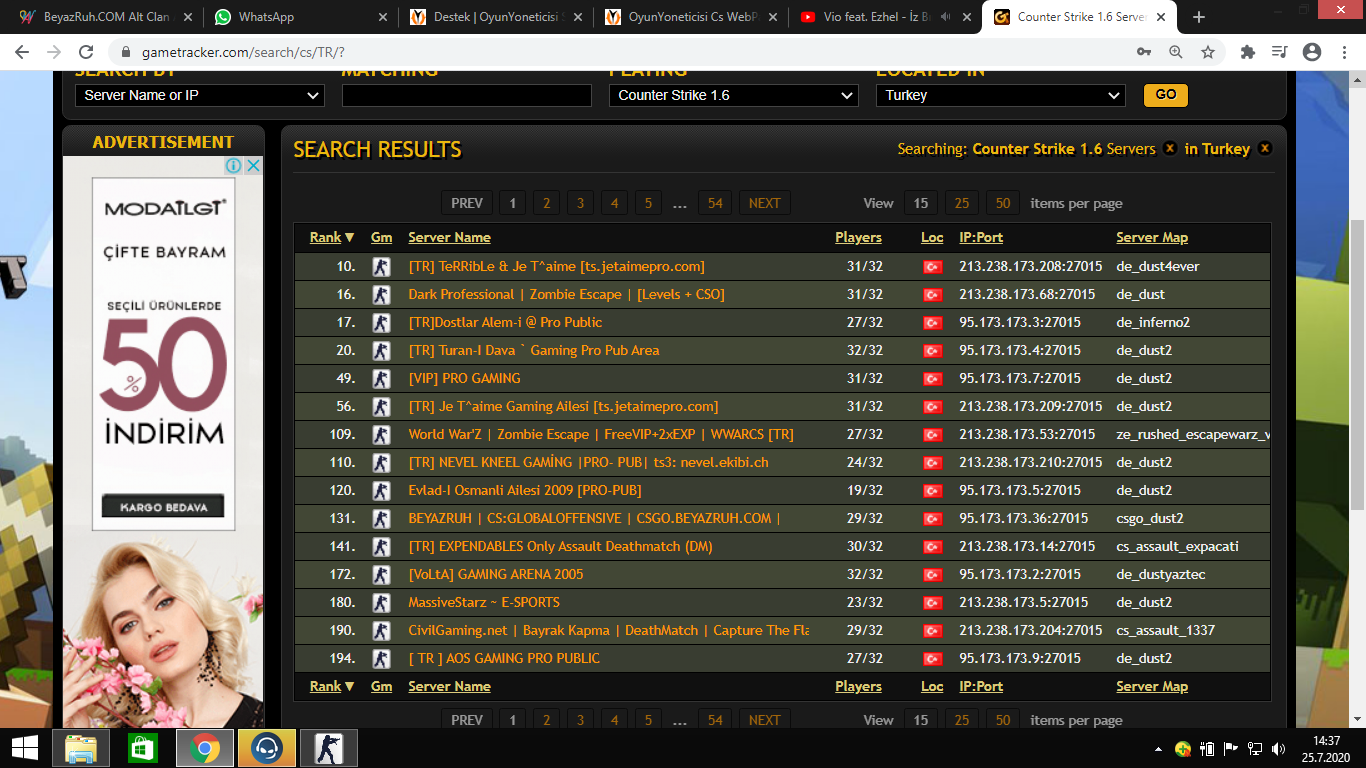The height and width of the screenshot is (768, 1366).
Task: Click the Turkey flag in the MassiveStarz row
Action: click(932, 603)
